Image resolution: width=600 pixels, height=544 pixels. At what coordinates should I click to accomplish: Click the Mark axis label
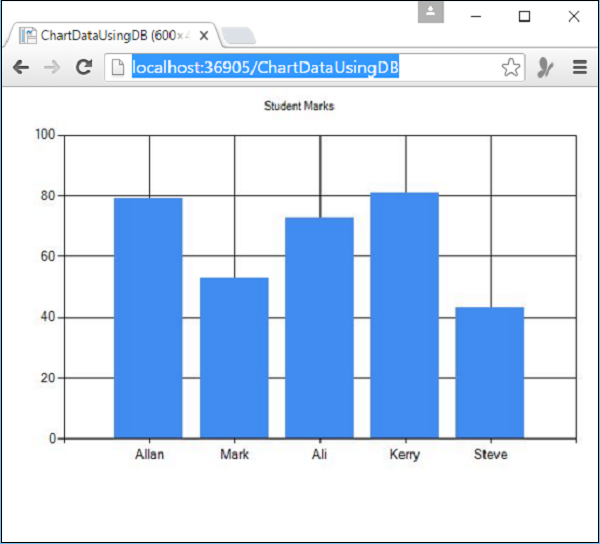pyautogui.click(x=235, y=454)
